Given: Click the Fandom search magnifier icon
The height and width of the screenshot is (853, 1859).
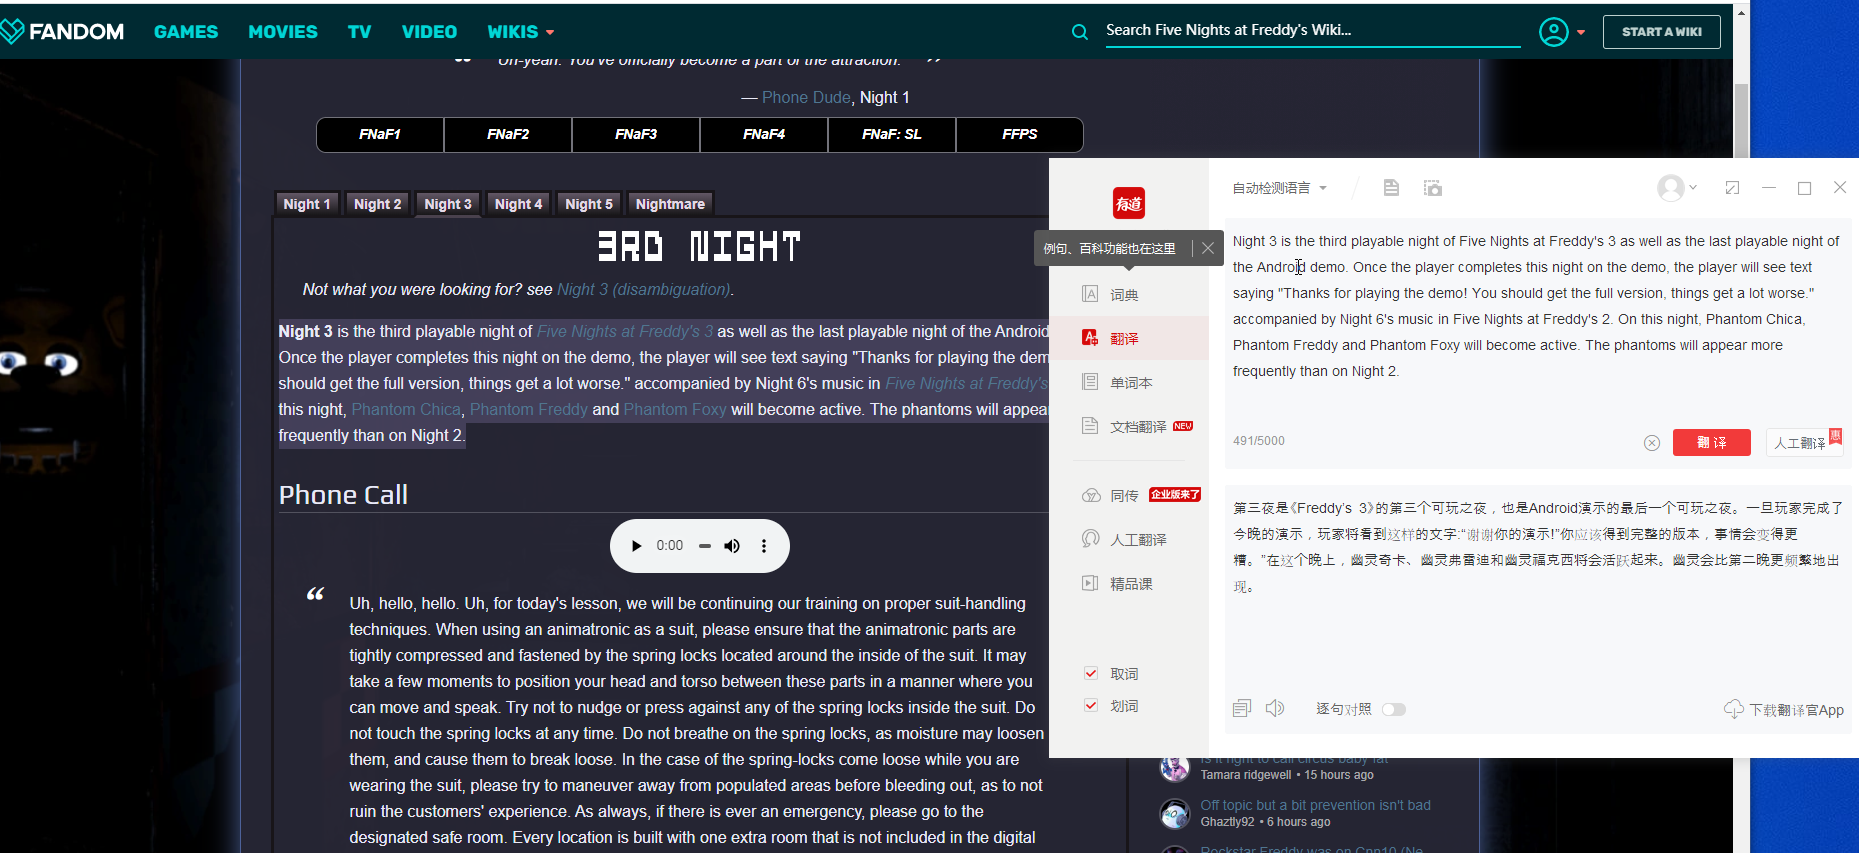Looking at the screenshot, I should [1080, 32].
